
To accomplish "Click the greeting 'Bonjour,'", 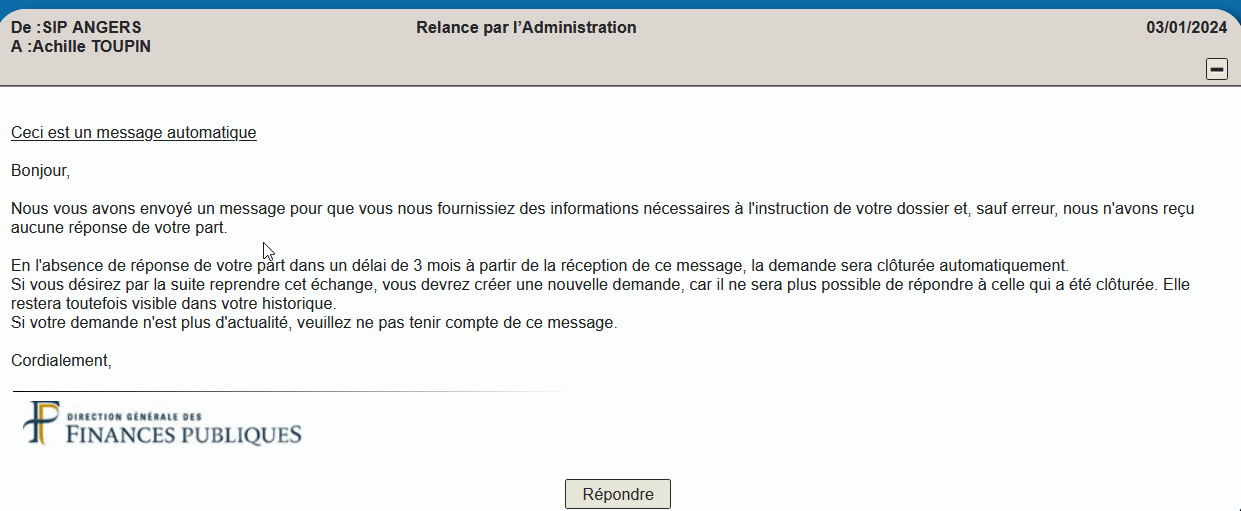I will [40, 171].
